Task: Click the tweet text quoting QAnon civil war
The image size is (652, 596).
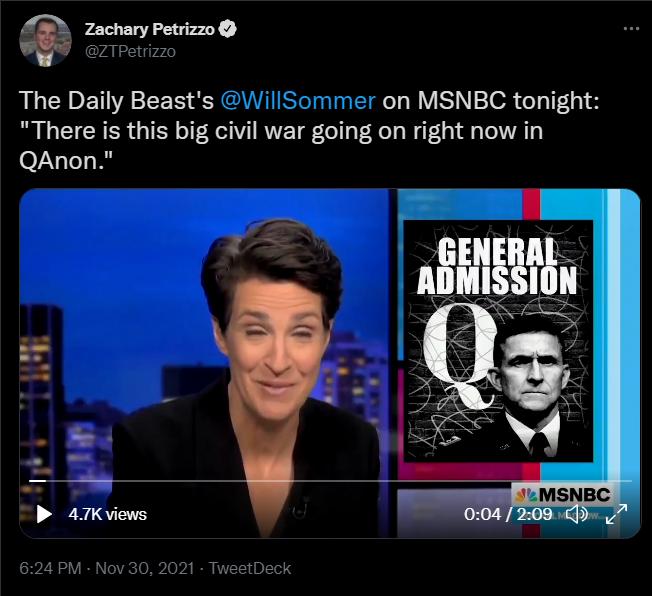Action: click(309, 131)
